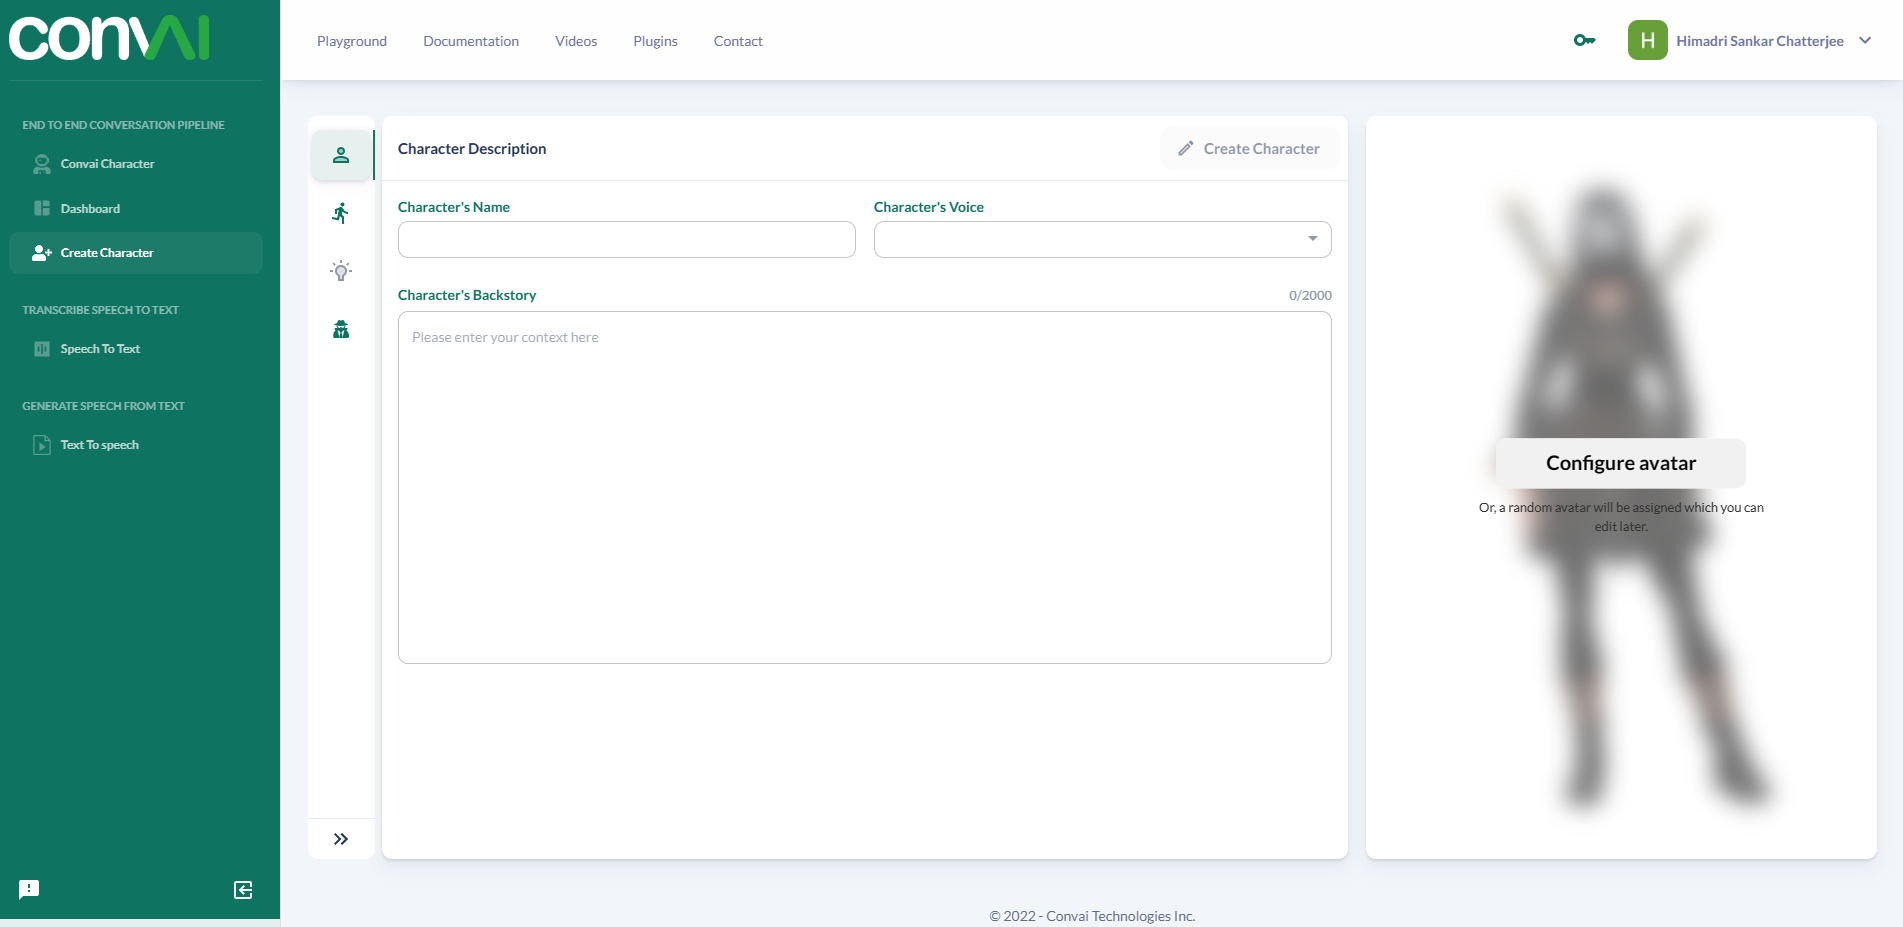Select Create Character in the sidebar
Viewport: 1903px width, 927px height.
(x=136, y=253)
